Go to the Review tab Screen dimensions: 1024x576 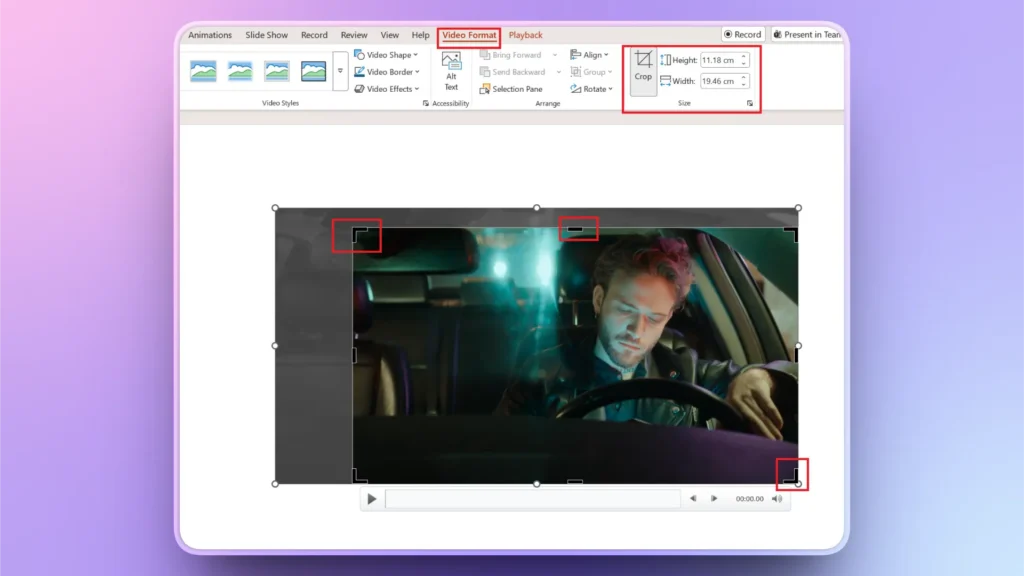coord(354,35)
